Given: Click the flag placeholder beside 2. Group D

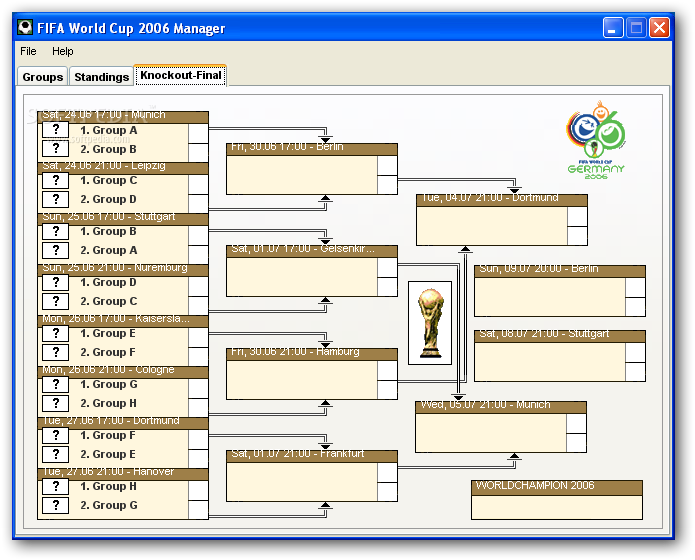Looking at the screenshot, I should click(55, 200).
